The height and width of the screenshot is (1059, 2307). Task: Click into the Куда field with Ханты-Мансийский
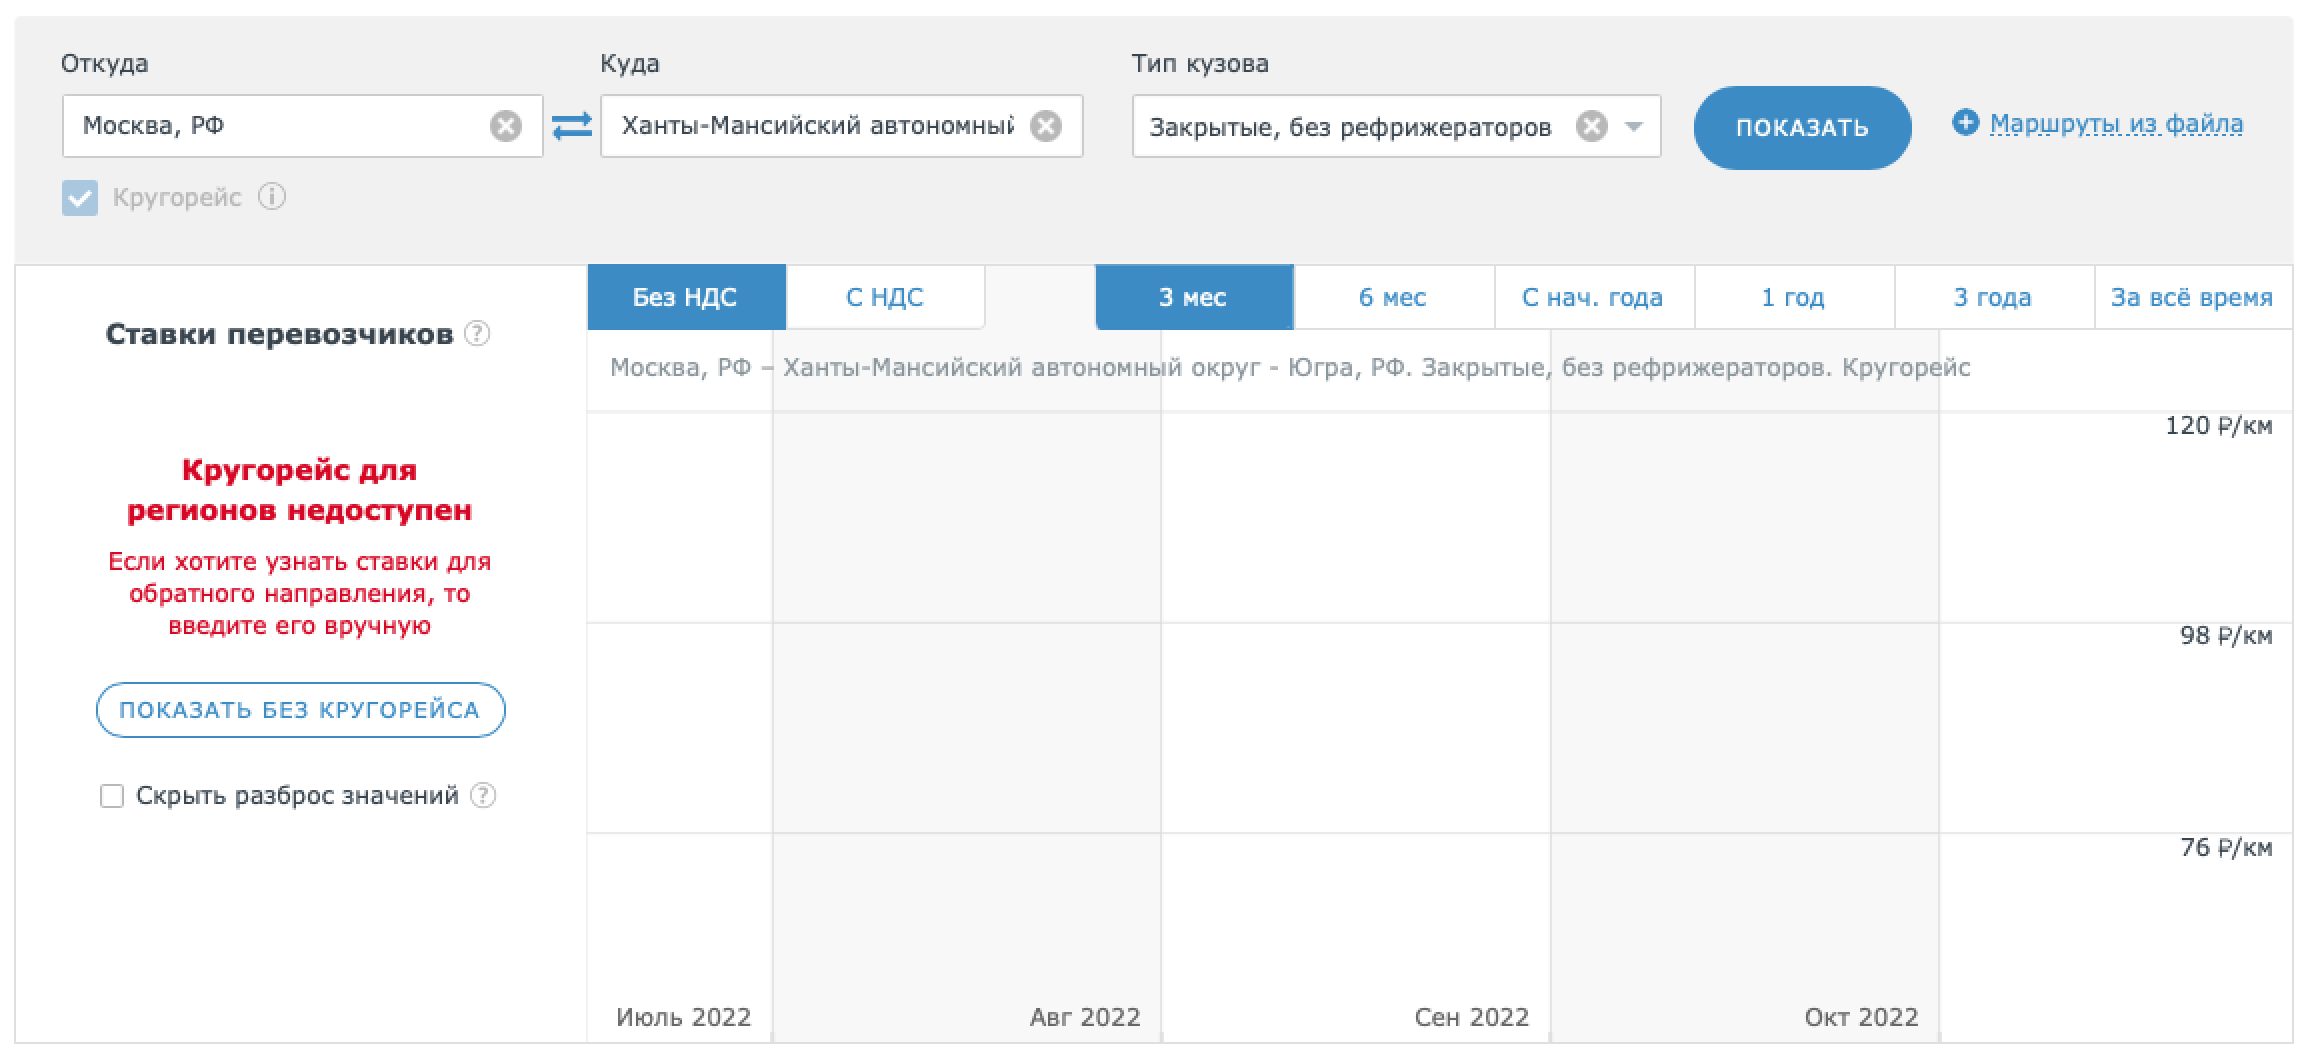point(841,126)
